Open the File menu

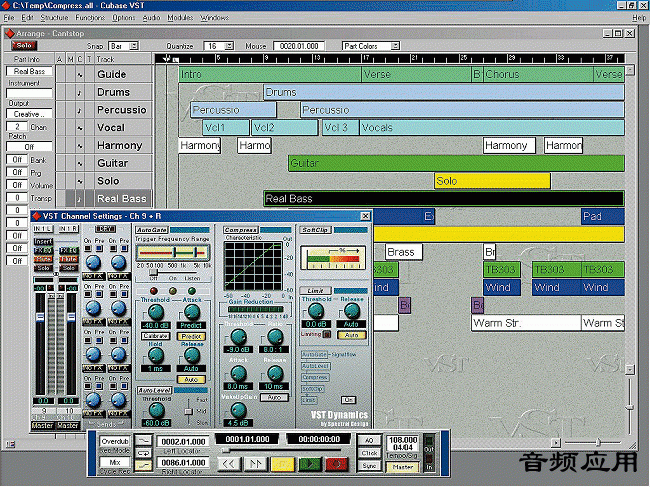click(9, 18)
